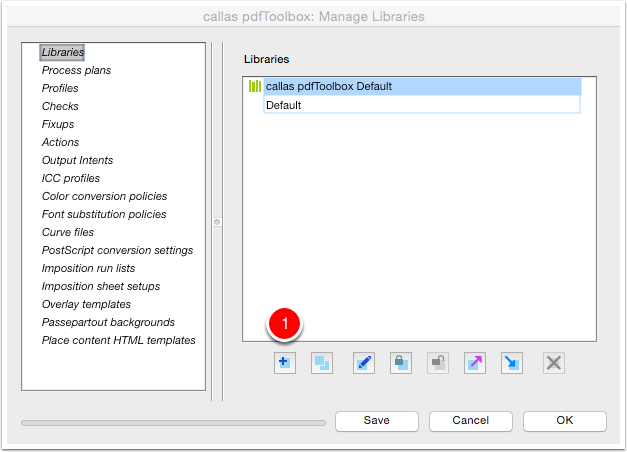The image size is (627, 452).
Task: Select Imposition run lists
Action: pyautogui.click(x=88, y=268)
